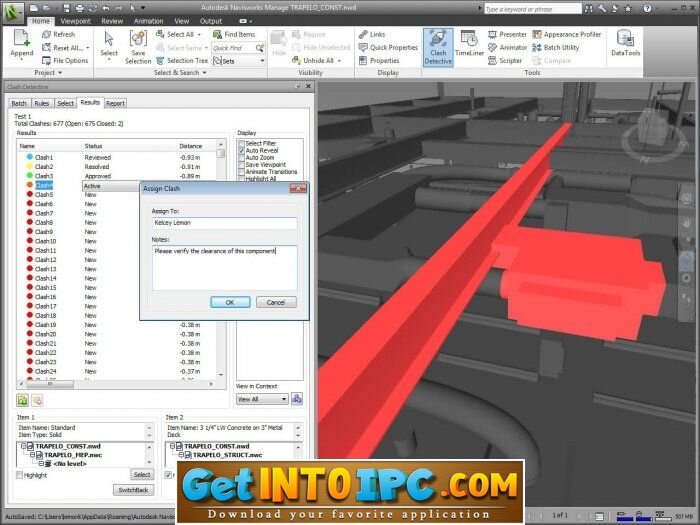This screenshot has height=525, width=700.
Task: Click the Refresh icon in Project
Action: (46, 34)
